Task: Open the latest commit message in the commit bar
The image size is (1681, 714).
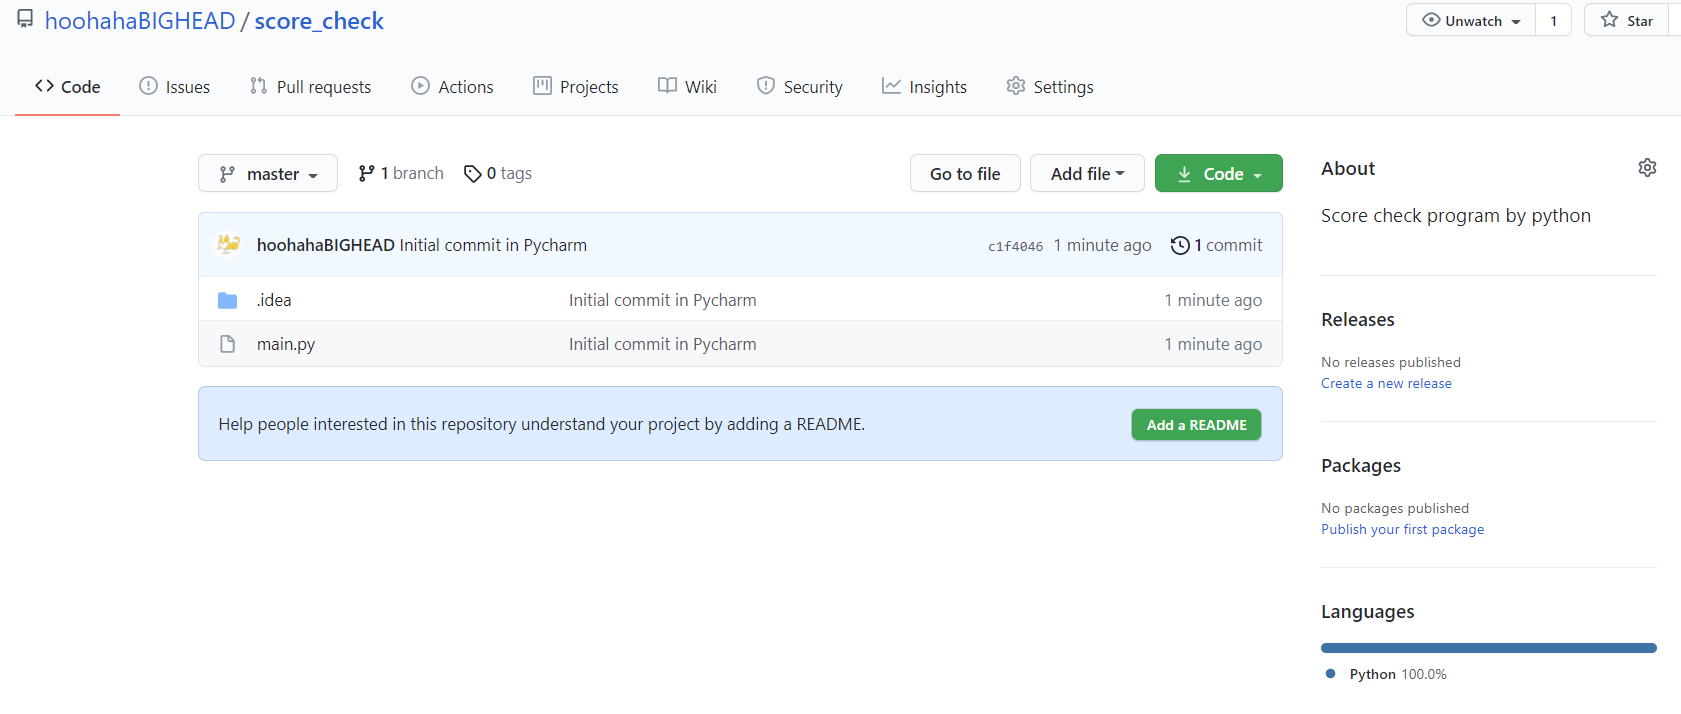Action: (493, 245)
